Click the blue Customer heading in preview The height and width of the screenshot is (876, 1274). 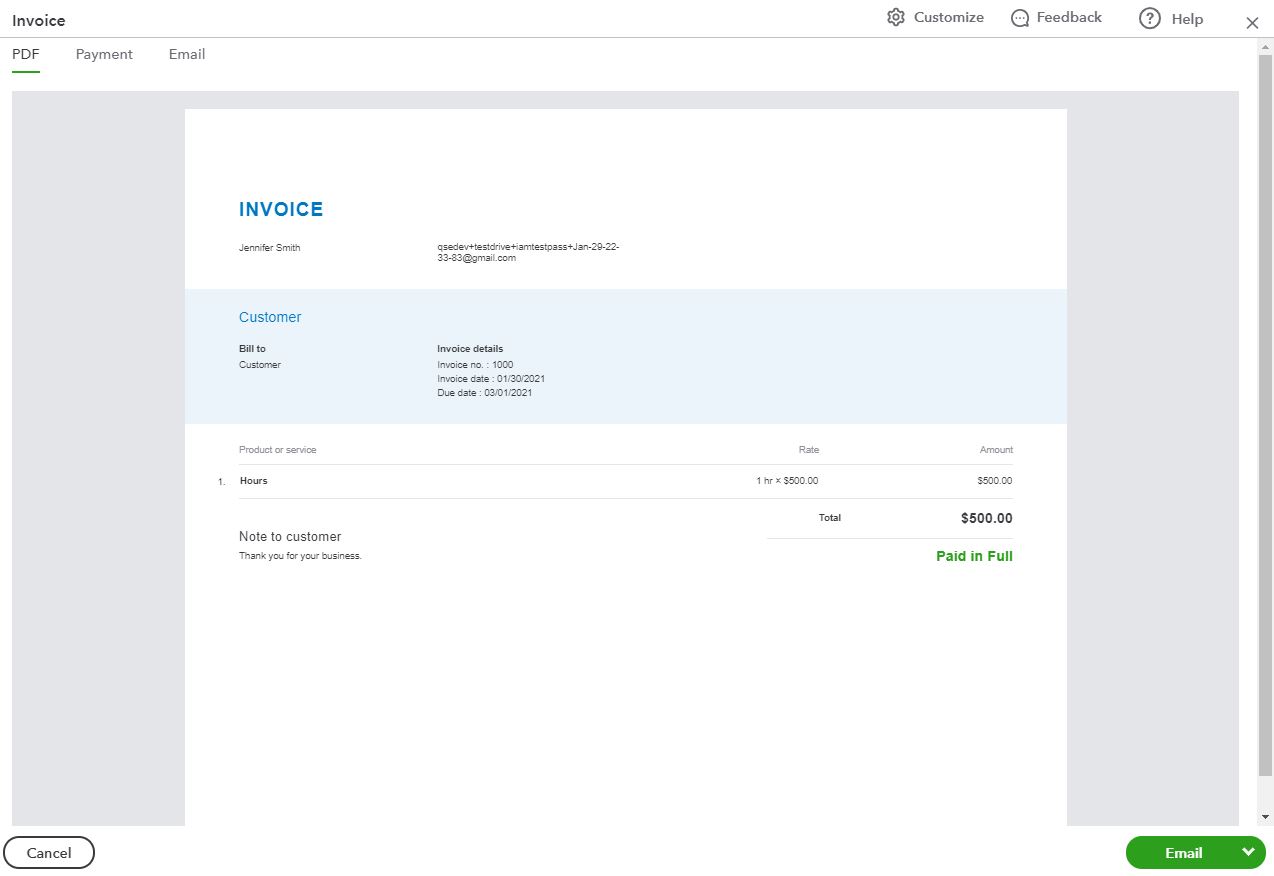(x=270, y=317)
